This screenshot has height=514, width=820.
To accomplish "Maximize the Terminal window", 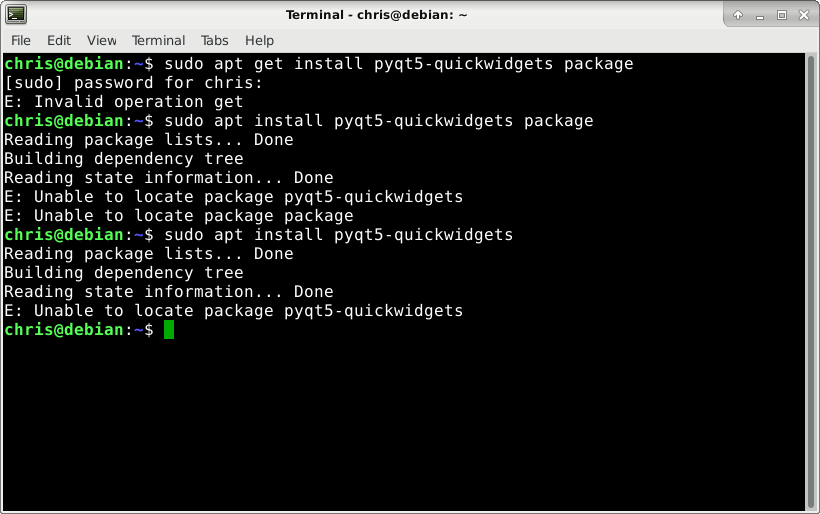I will click(x=782, y=15).
